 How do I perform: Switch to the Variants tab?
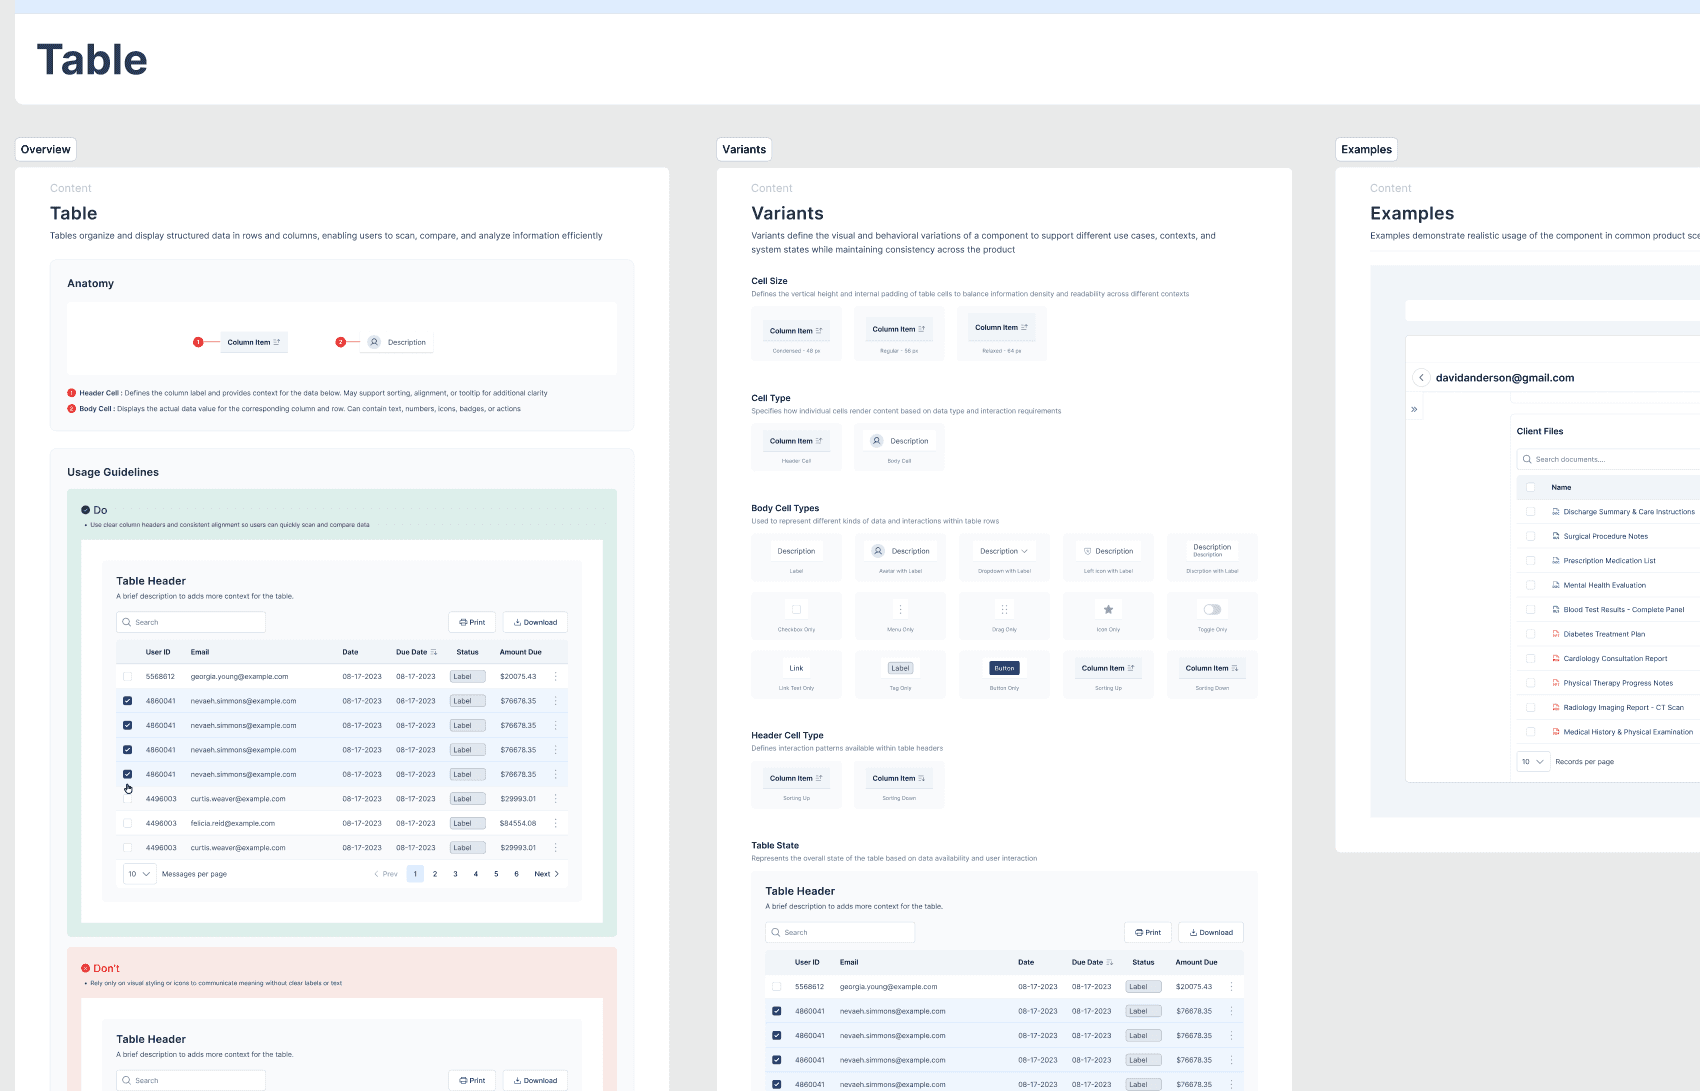744,149
